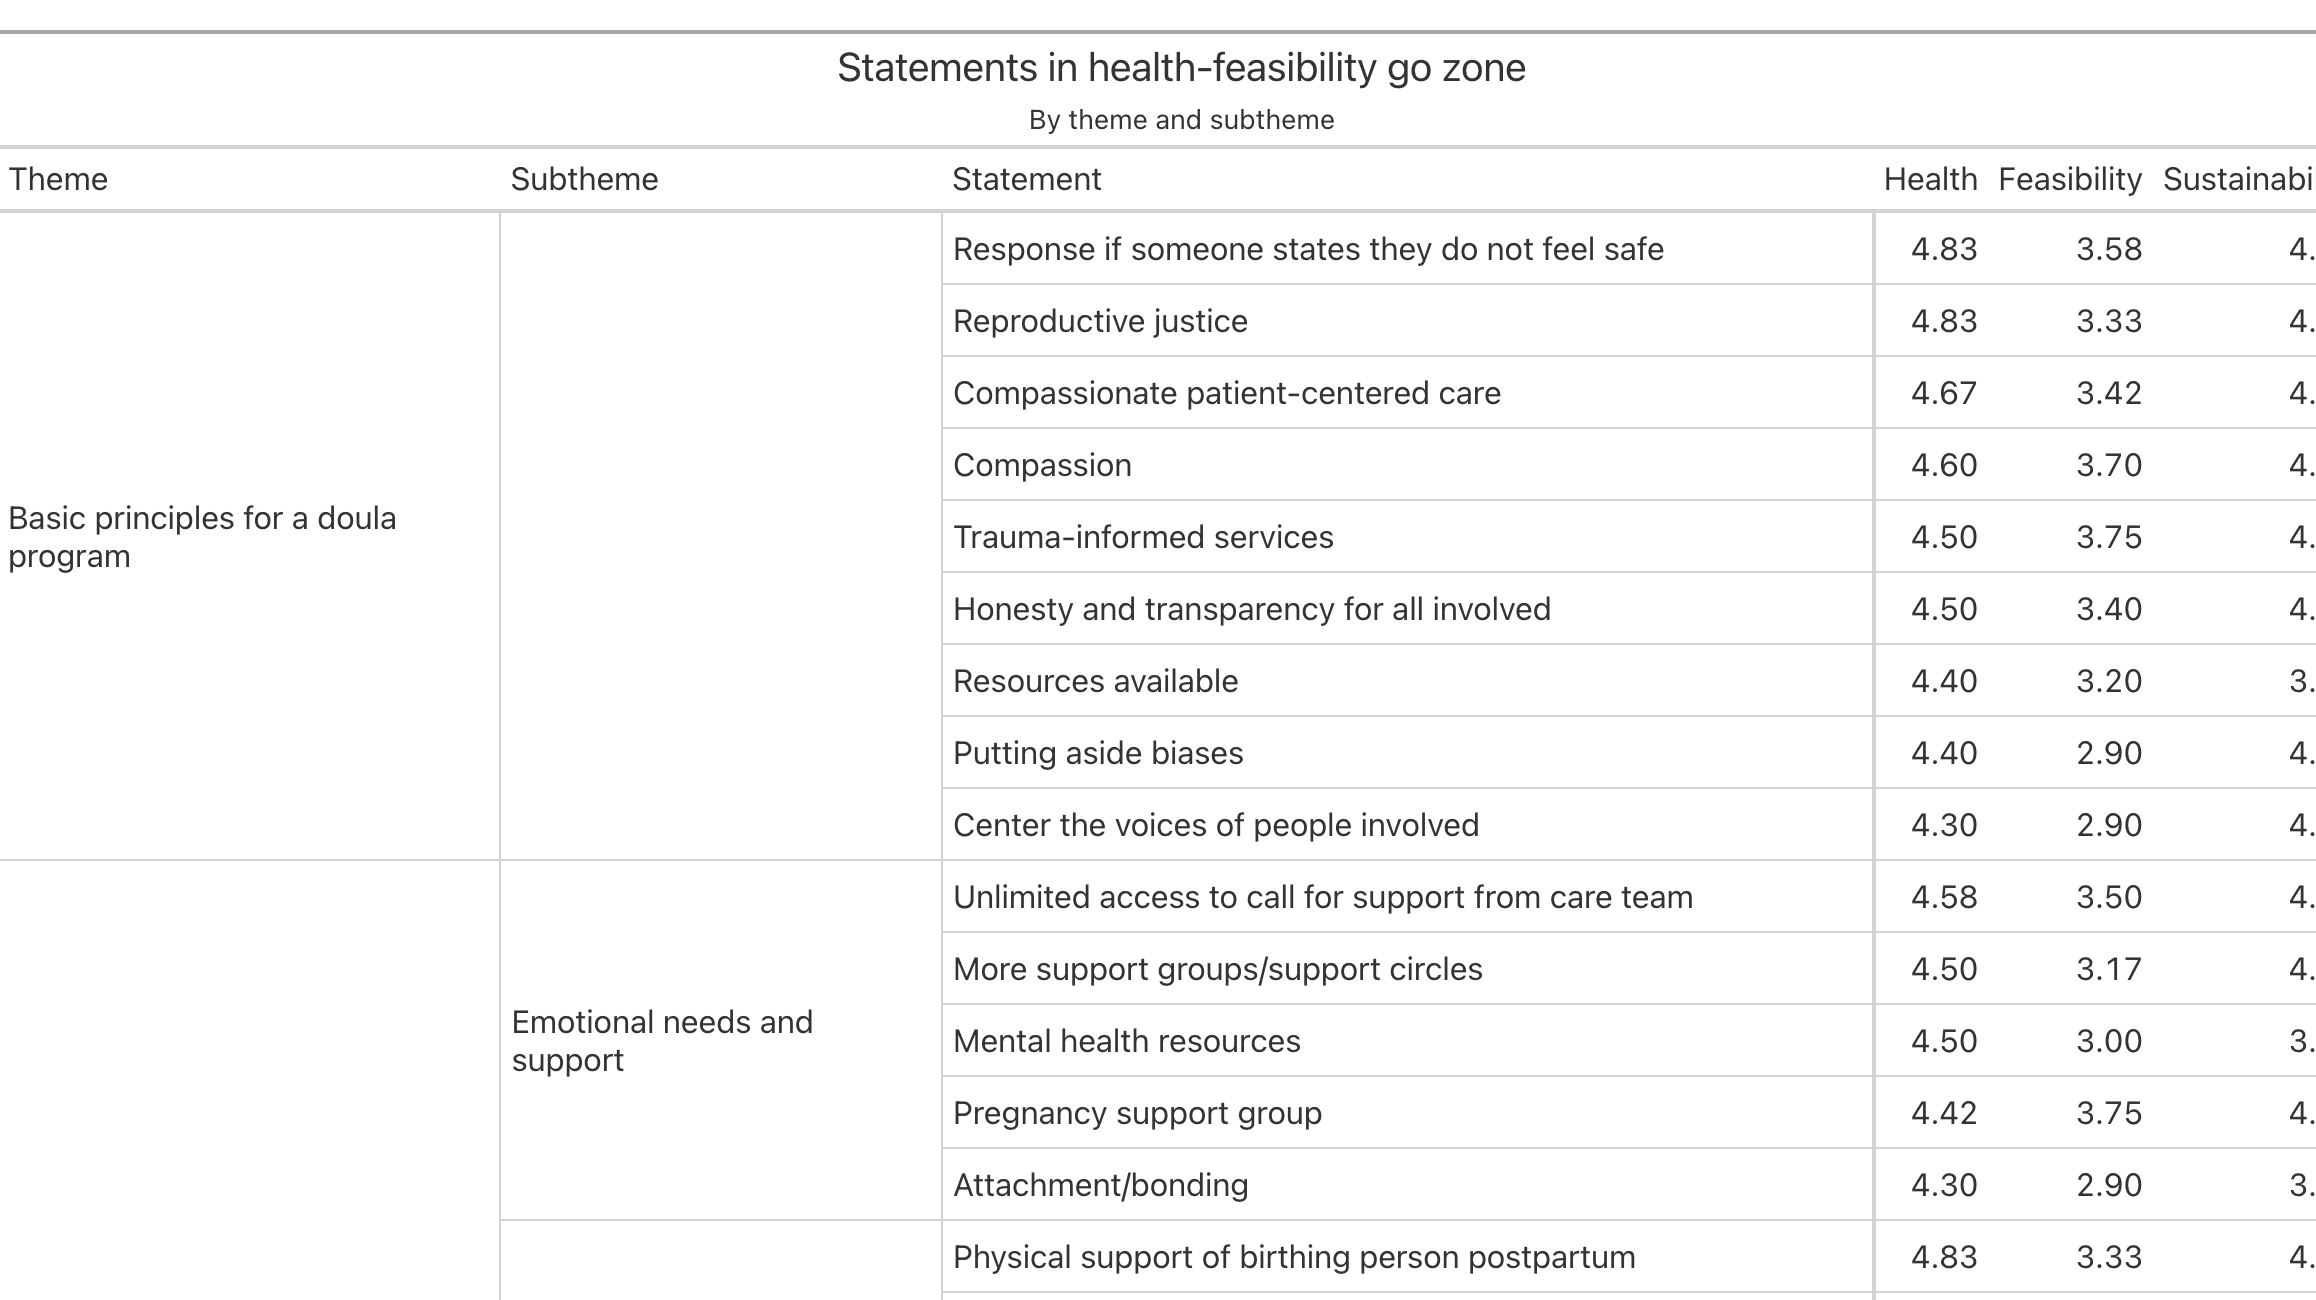Click the Resources available statement
This screenshot has height=1300, width=2316.
1095,681
